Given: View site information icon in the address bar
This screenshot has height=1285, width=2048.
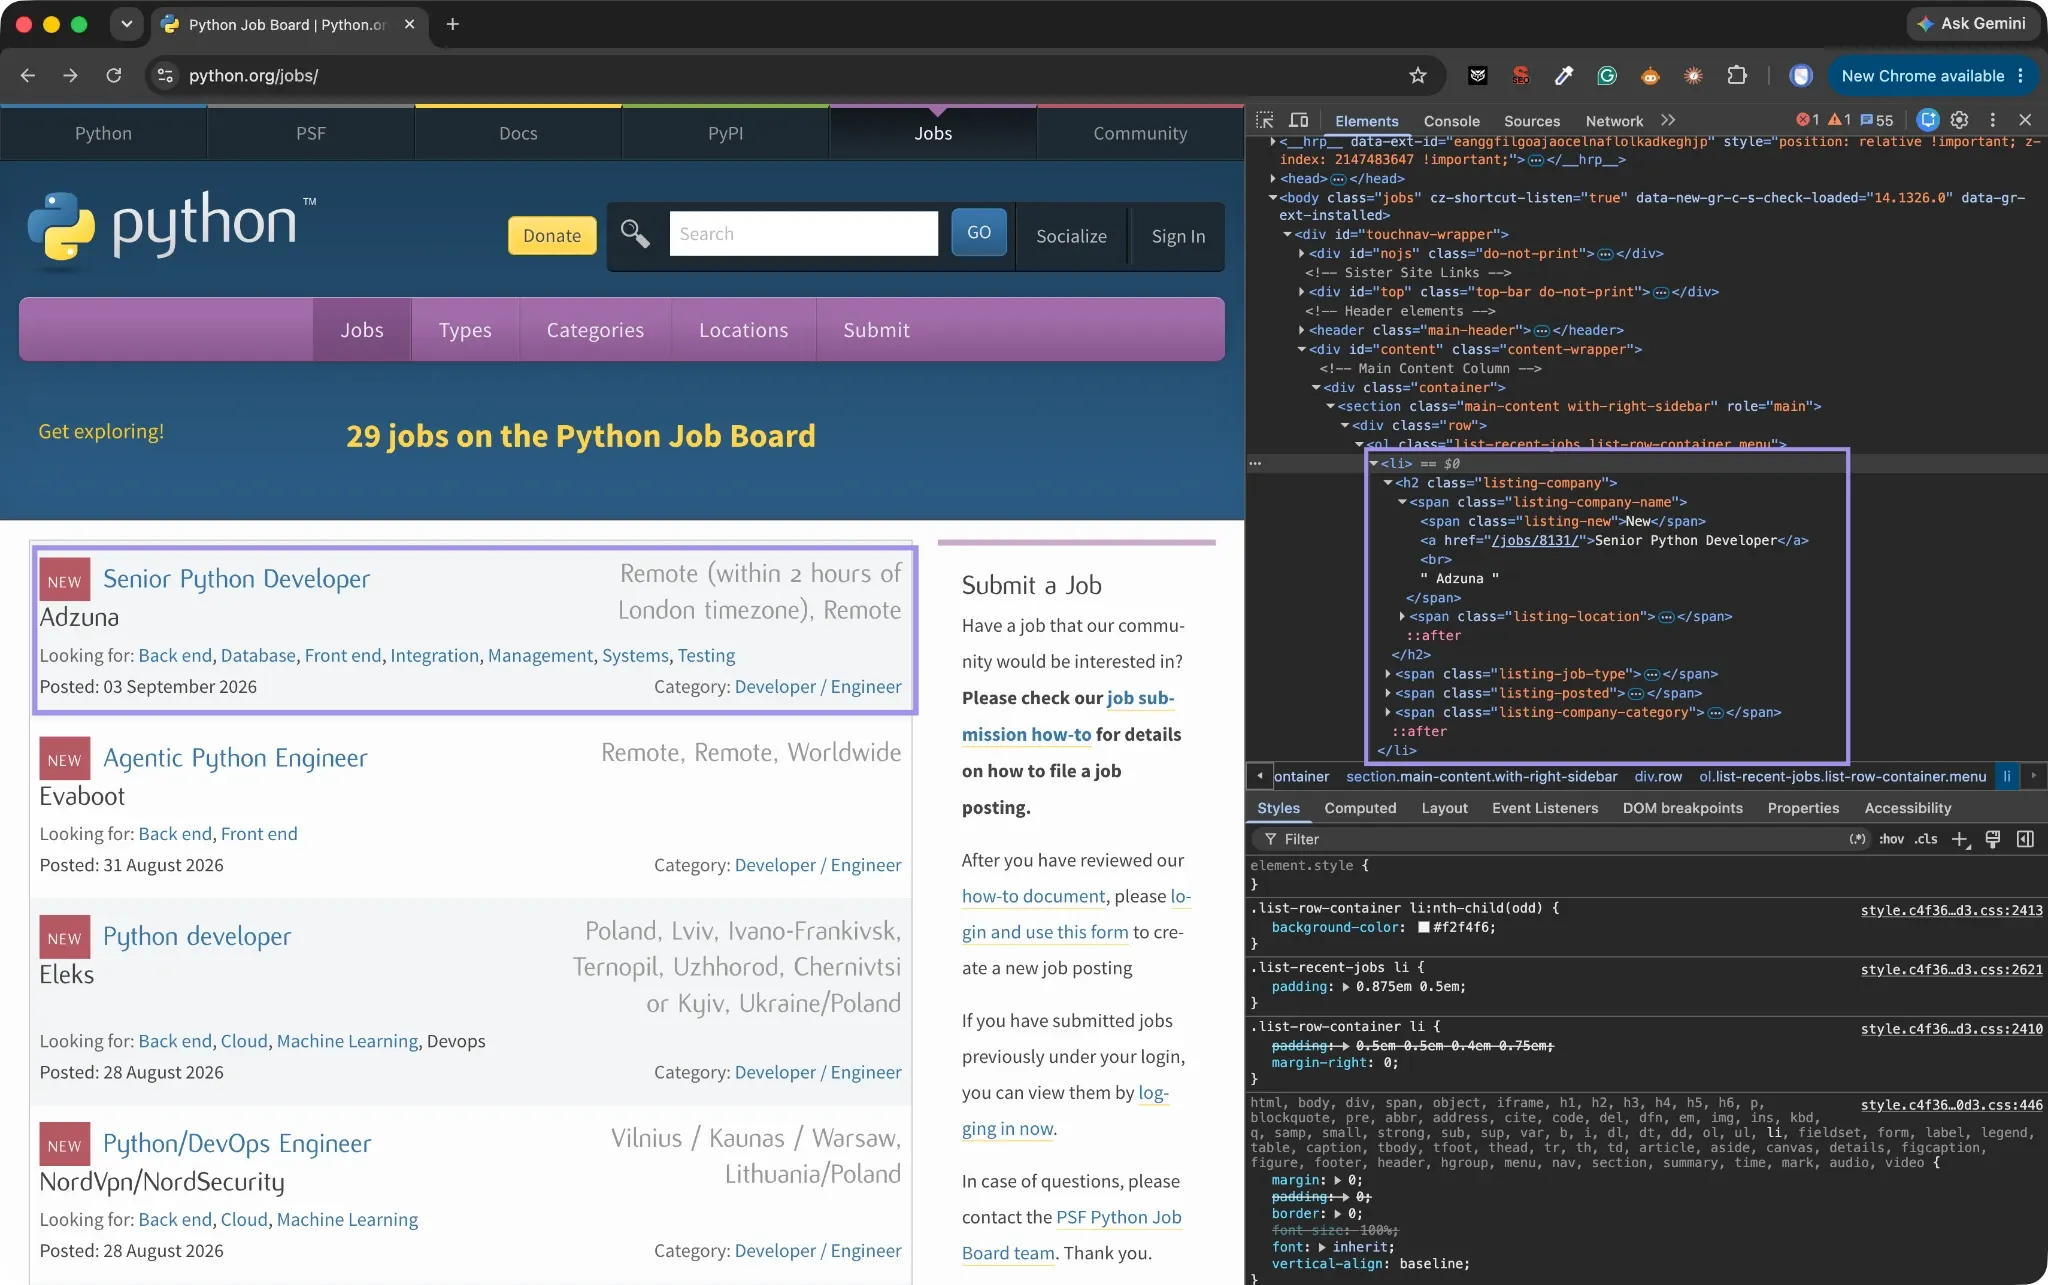Looking at the screenshot, I should click(166, 76).
